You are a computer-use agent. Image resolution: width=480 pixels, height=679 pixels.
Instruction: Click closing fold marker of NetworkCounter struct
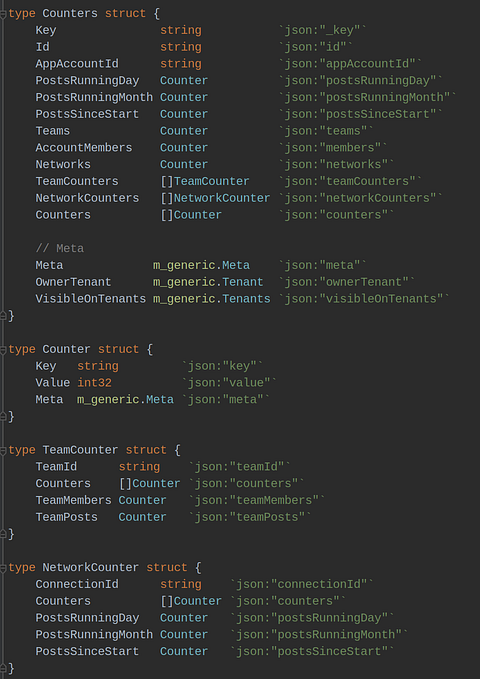coord(3,669)
